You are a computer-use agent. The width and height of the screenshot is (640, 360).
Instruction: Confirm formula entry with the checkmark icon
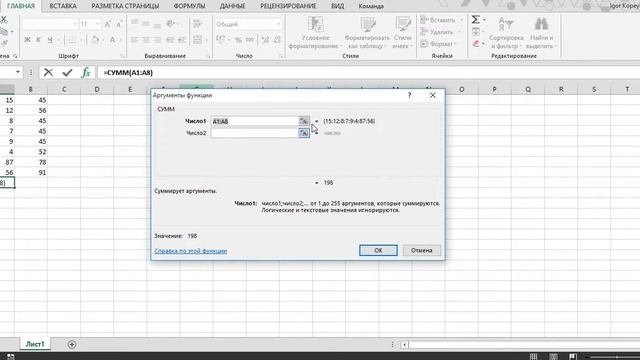(67, 73)
